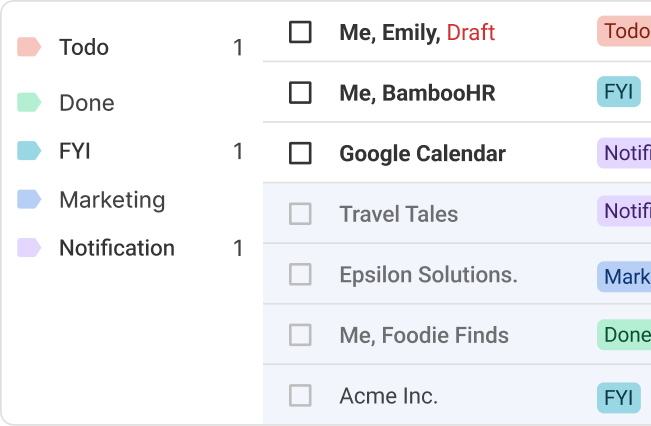Viewport: 651px width, 426px height.
Task: Open the email from Travel Tales
Action: (x=398, y=213)
